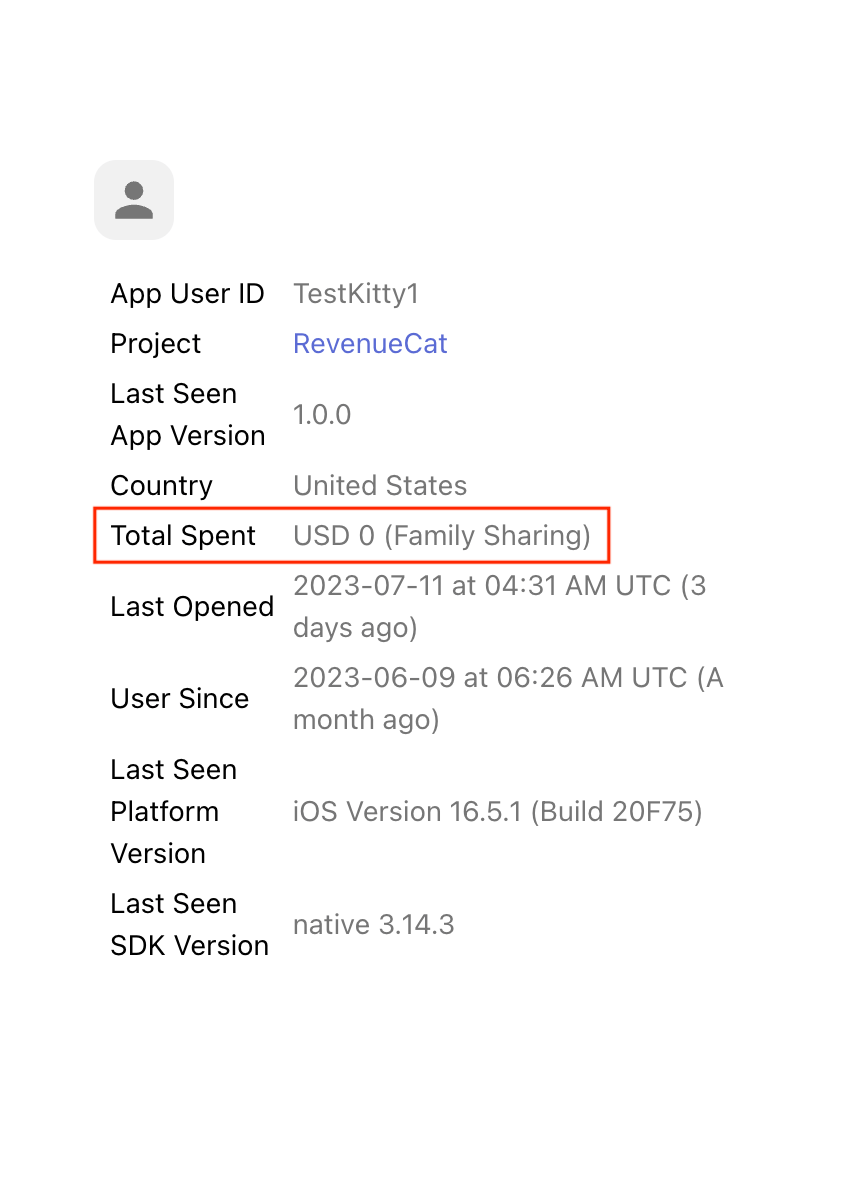Click the Country label
866x1198 pixels.
(x=161, y=486)
